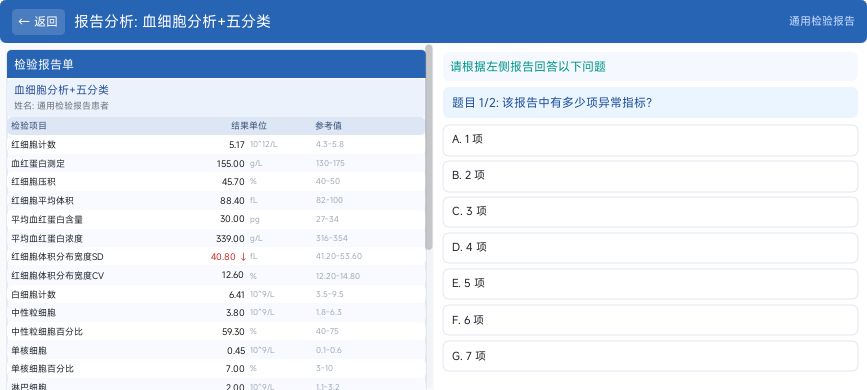Click the result value 155.00
Viewport: 867px width, 390px height.
231,164
